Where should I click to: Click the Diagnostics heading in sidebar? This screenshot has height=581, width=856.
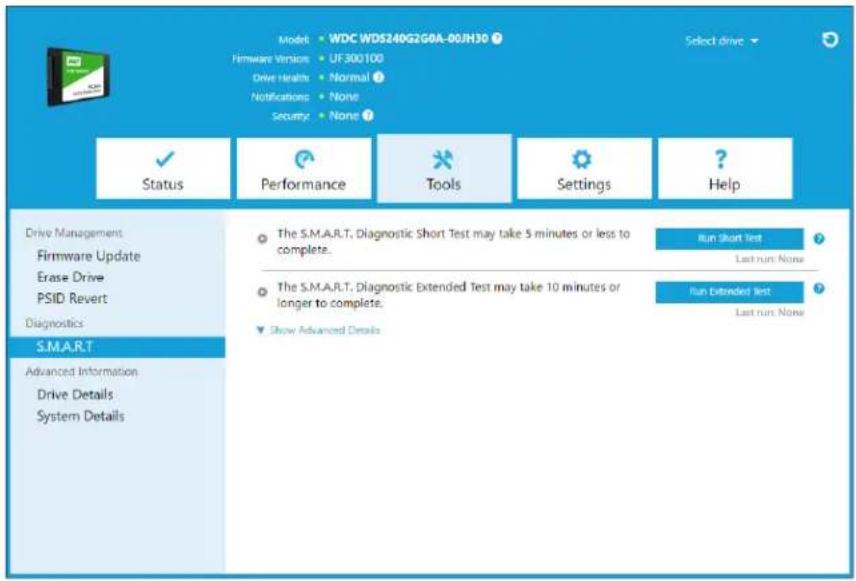click(54, 323)
